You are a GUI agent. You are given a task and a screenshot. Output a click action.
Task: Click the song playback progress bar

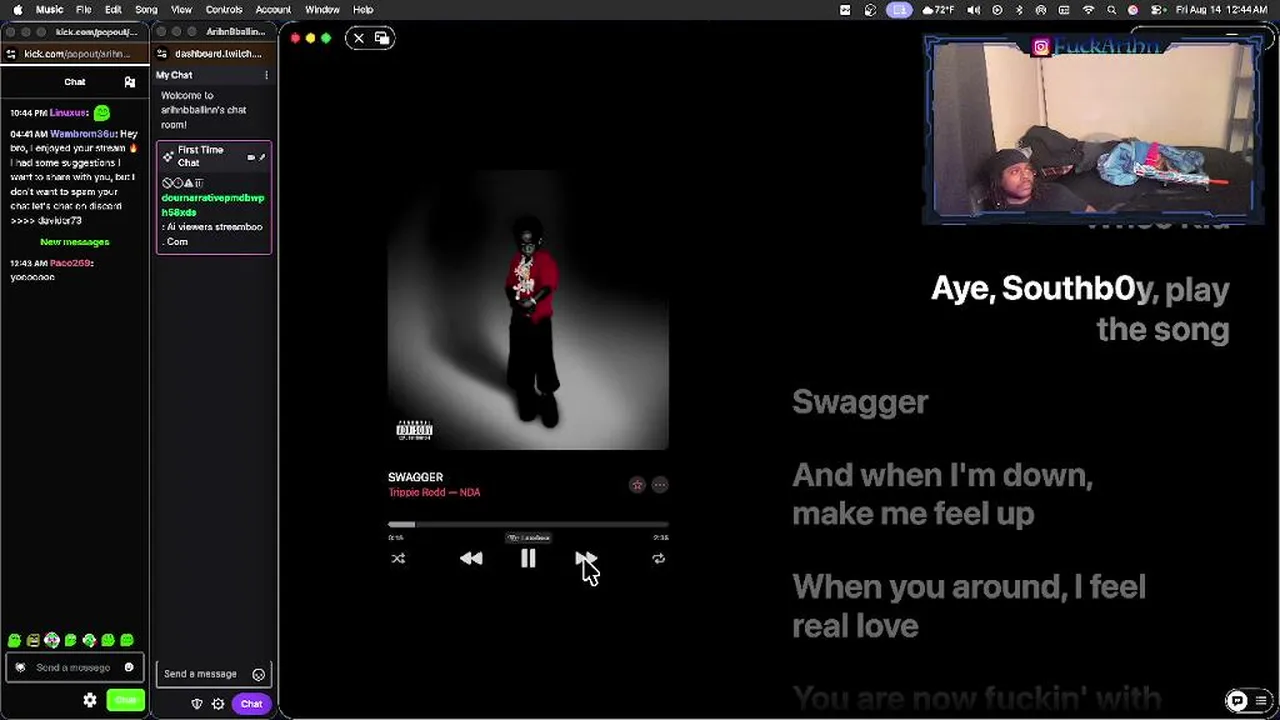pyautogui.click(x=528, y=524)
